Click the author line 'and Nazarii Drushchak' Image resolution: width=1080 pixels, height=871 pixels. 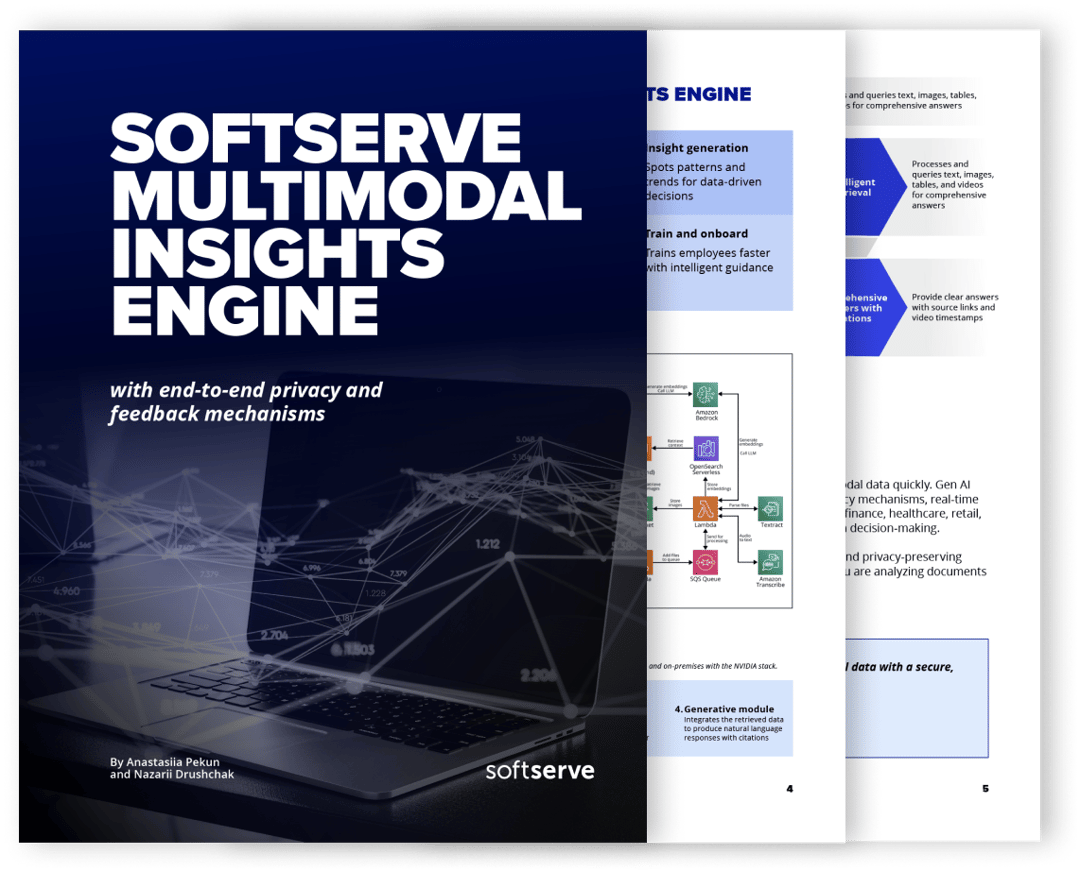(x=172, y=775)
